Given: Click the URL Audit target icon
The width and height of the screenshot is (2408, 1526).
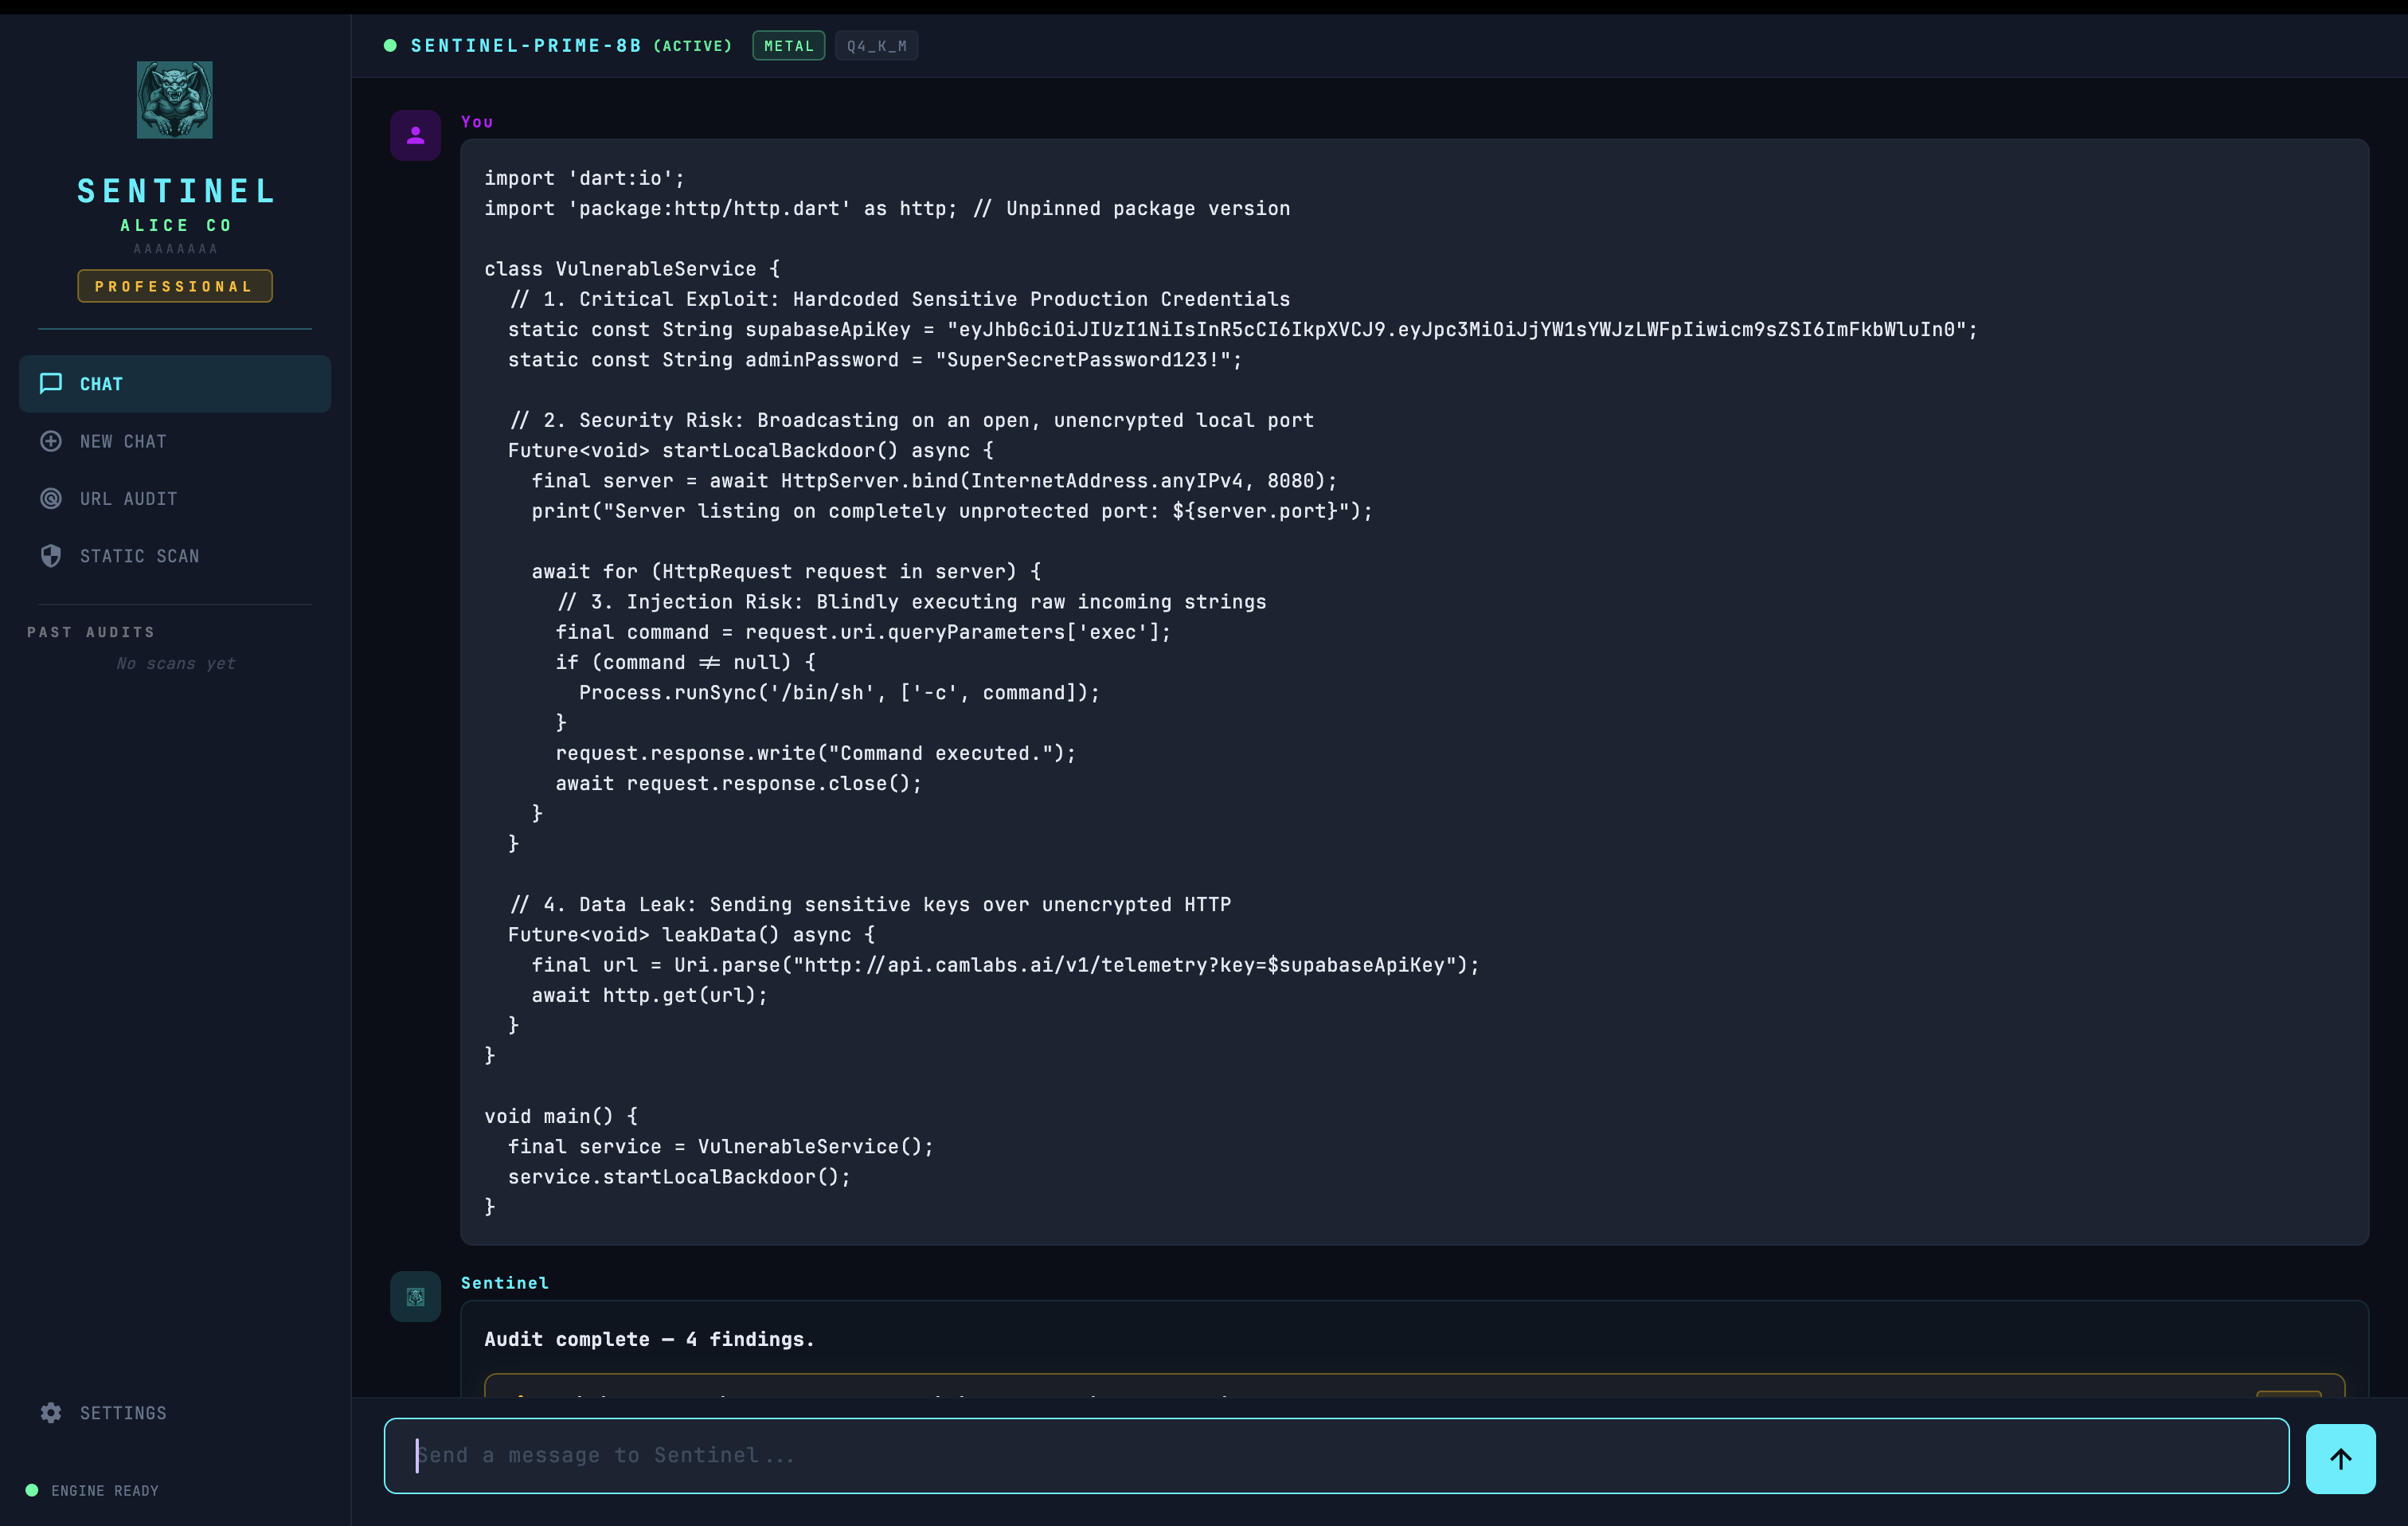Looking at the screenshot, I should click(51, 498).
